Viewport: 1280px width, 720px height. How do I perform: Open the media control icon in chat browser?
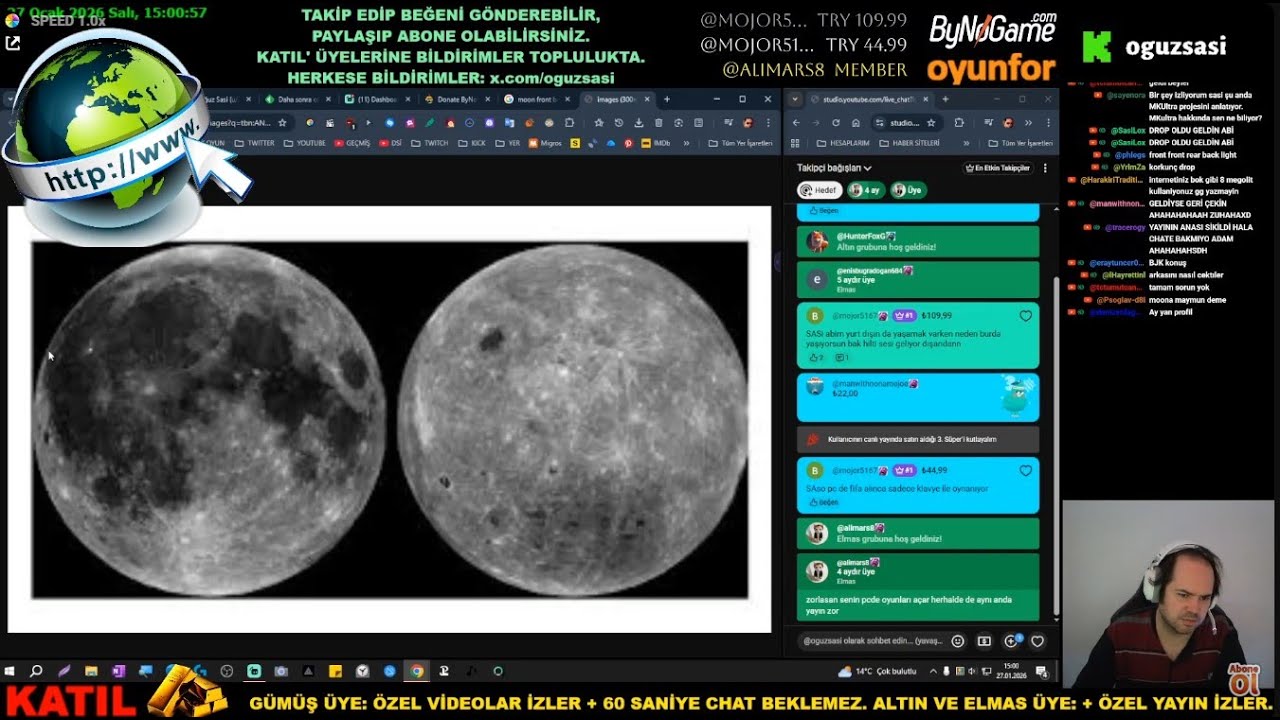pyautogui.click(x=988, y=122)
